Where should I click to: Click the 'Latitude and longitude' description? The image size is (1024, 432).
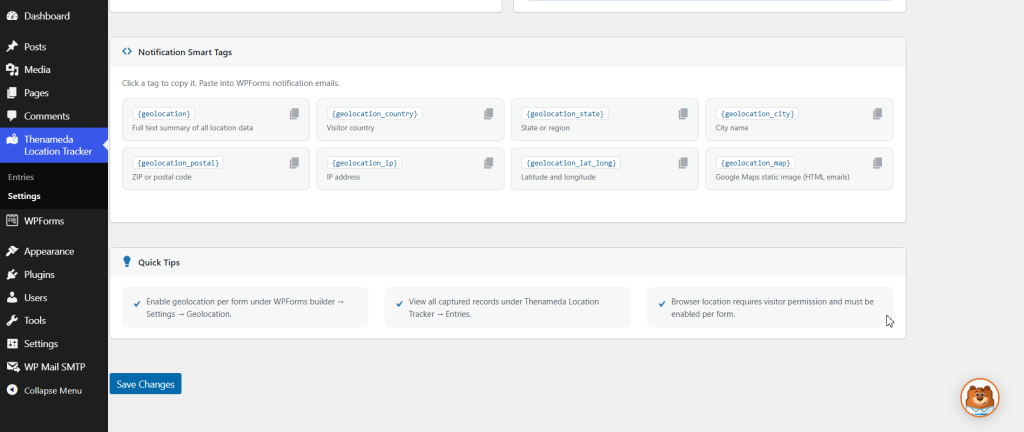tap(558, 177)
